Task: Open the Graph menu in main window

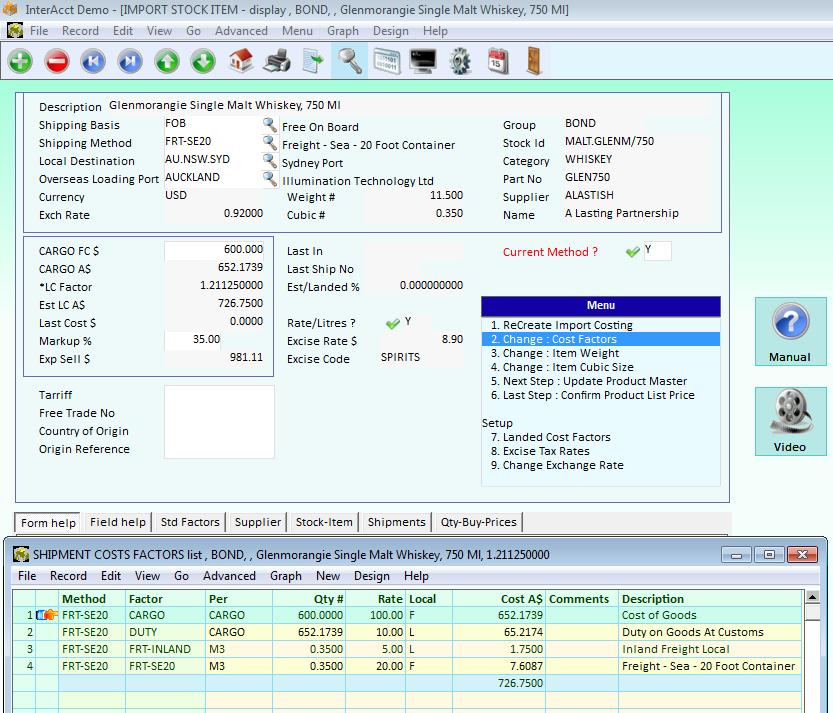Action: point(343,31)
